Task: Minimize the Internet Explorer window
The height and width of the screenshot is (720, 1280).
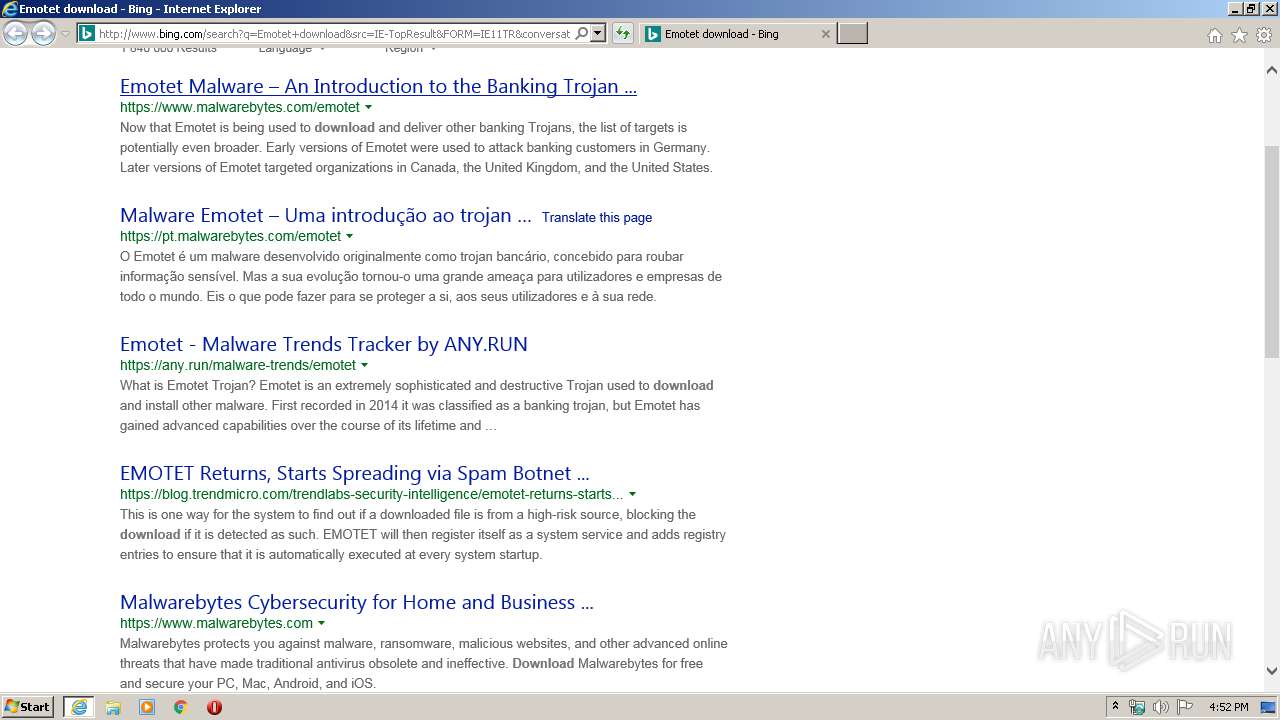Action: (1235, 8)
